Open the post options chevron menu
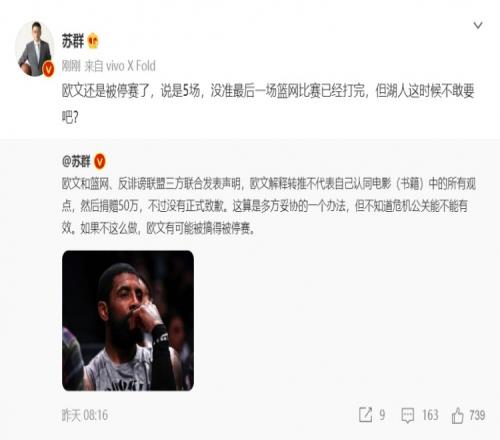This screenshot has width=500, height=440. tap(478, 25)
